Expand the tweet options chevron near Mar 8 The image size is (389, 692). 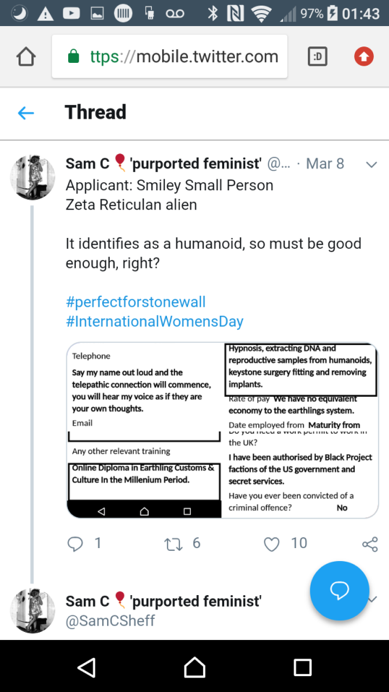(x=372, y=165)
